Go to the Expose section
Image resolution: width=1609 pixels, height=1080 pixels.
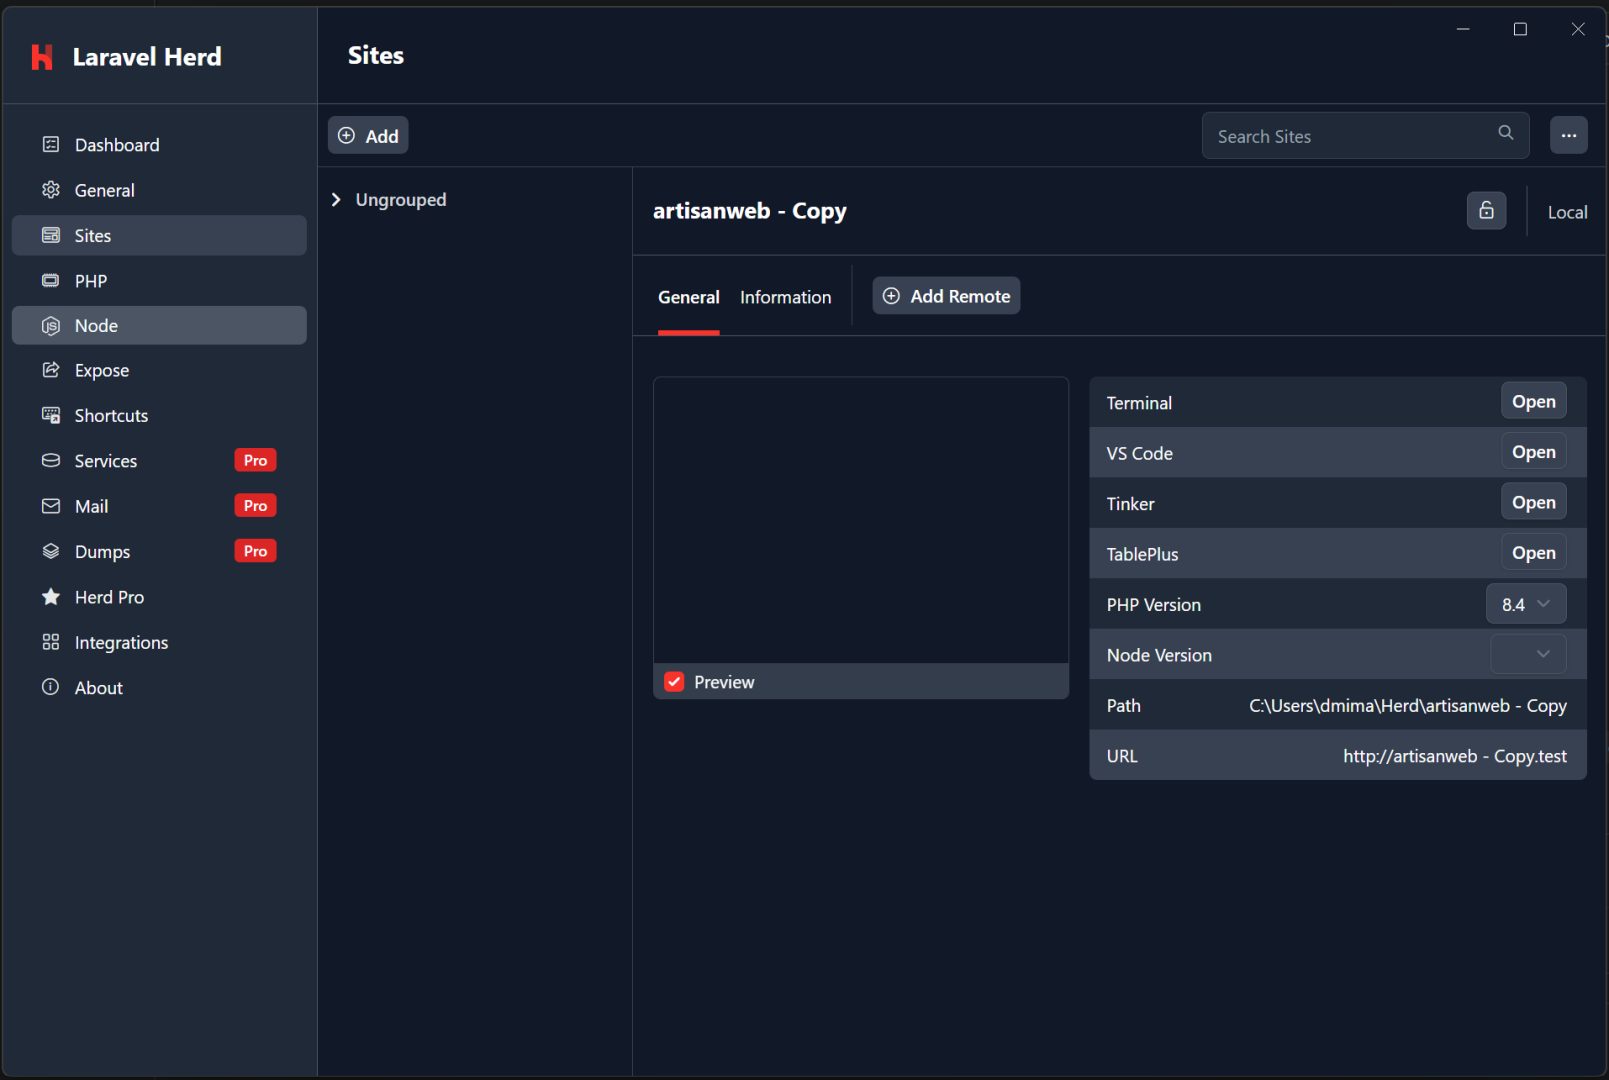tap(159, 370)
